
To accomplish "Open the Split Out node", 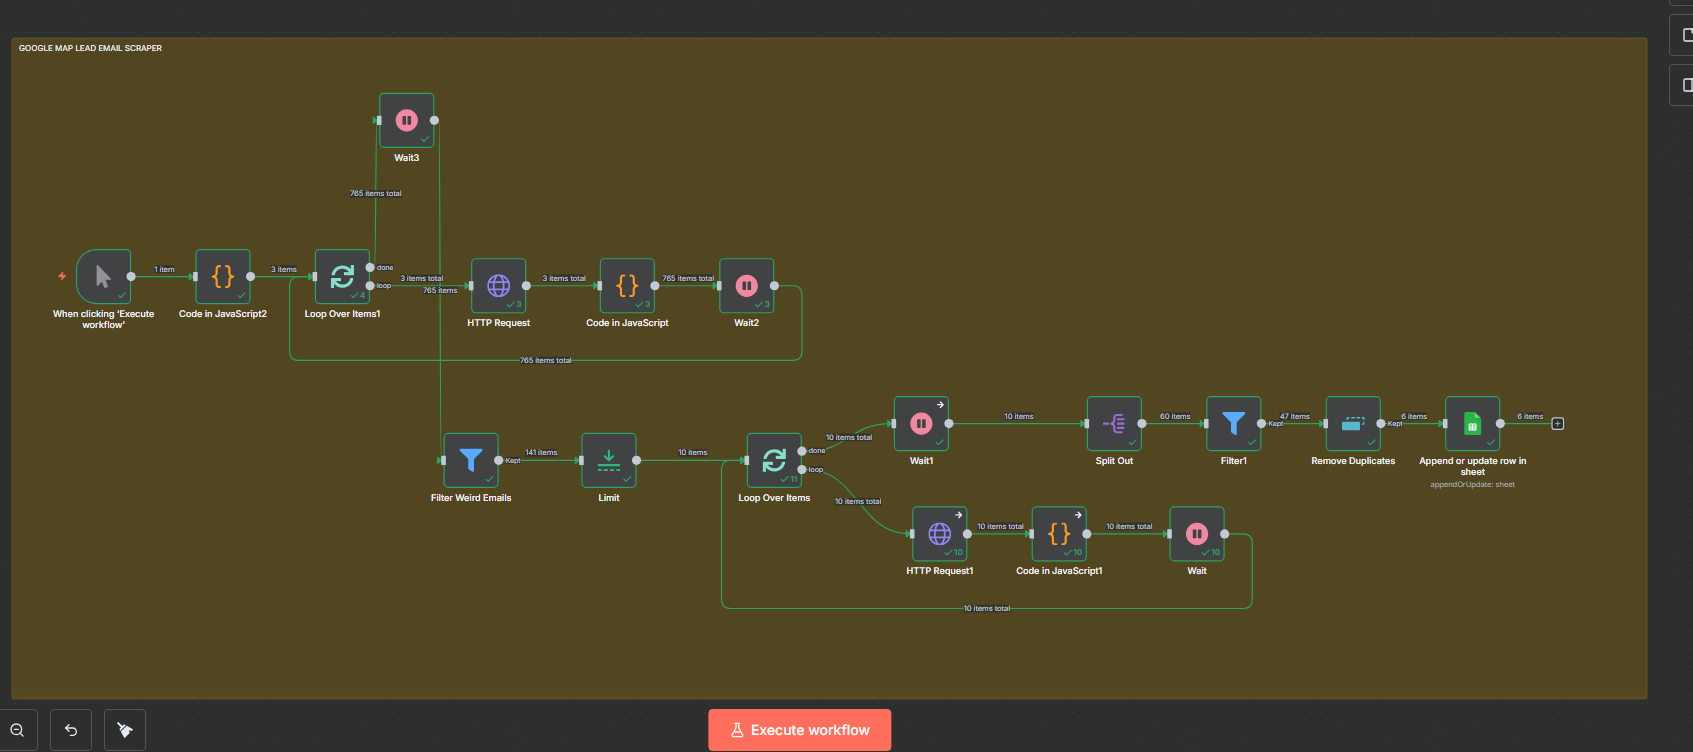I will coord(1114,424).
